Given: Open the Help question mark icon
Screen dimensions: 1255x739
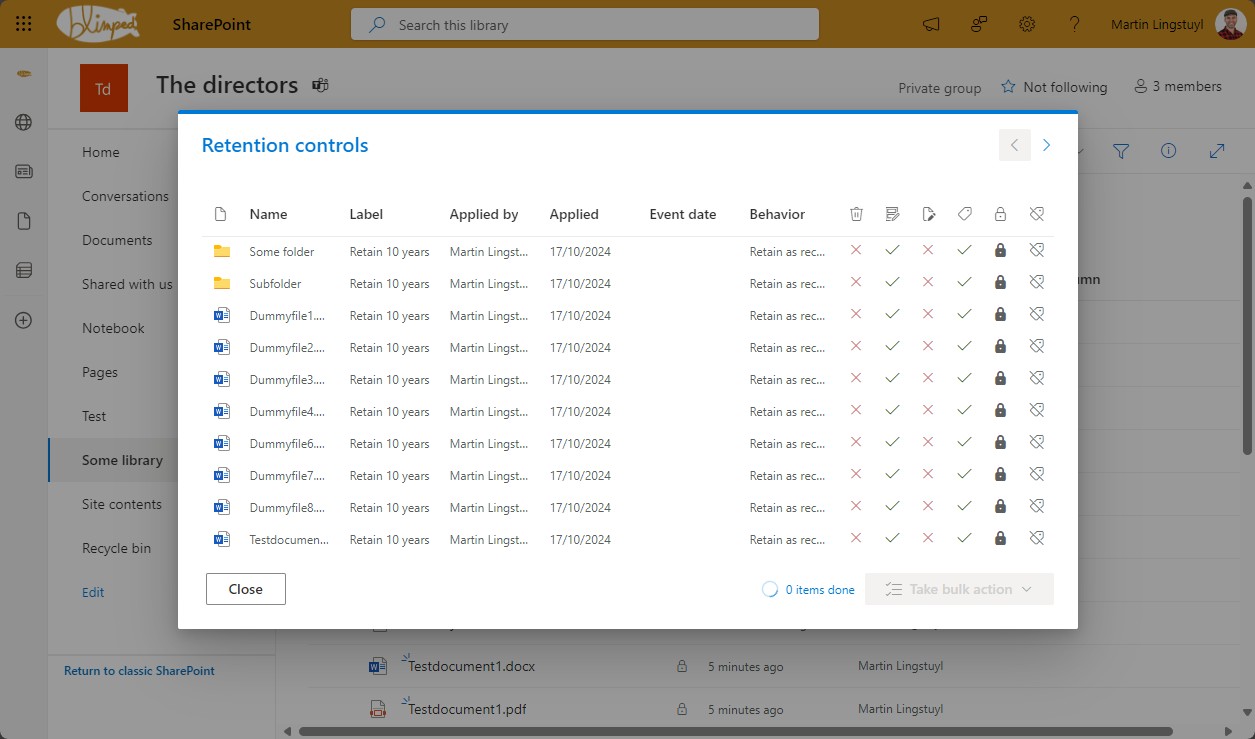Looking at the screenshot, I should [1075, 25].
